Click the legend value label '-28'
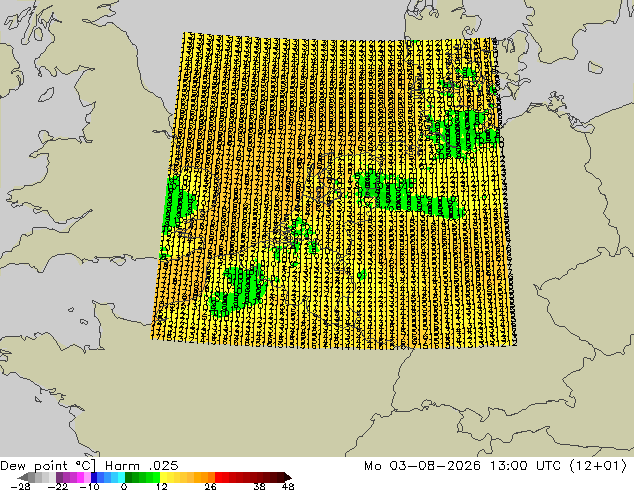Image resolution: width=634 pixels, height=490 pixels. (x=20, y=486)
